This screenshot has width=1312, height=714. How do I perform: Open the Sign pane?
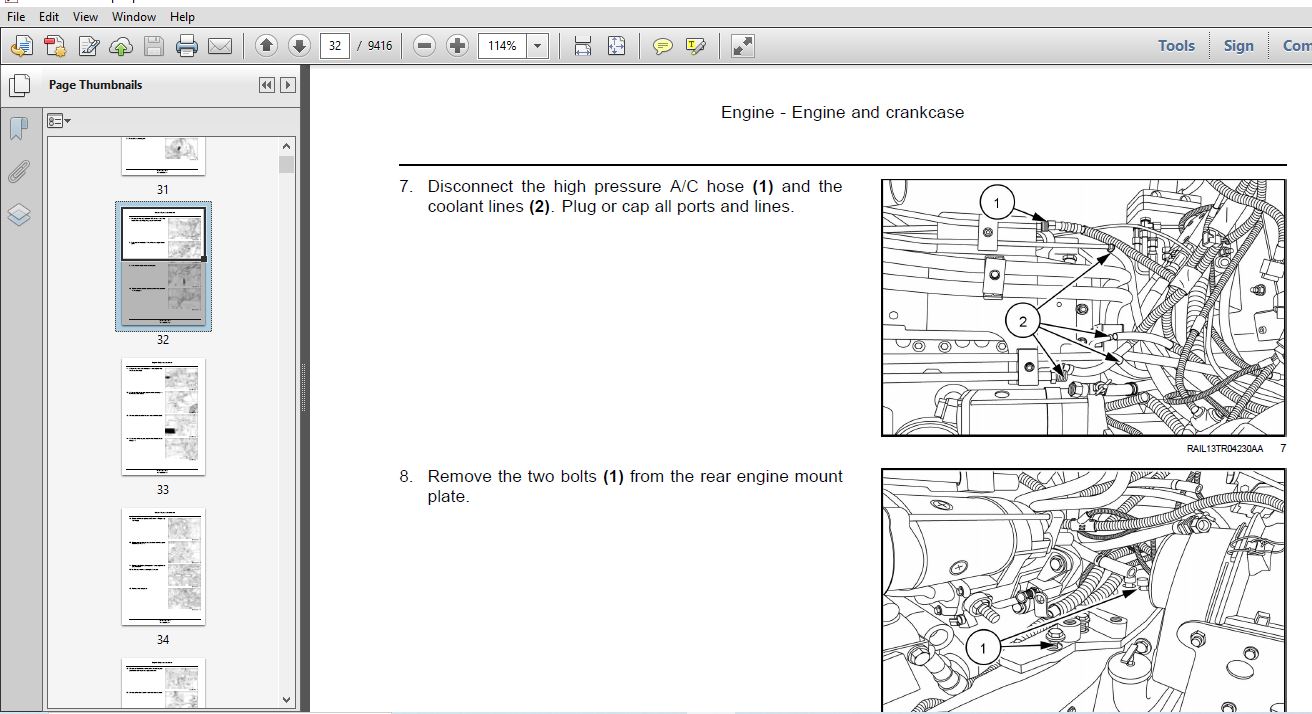pyautogui.click(x=1238, y=45)
